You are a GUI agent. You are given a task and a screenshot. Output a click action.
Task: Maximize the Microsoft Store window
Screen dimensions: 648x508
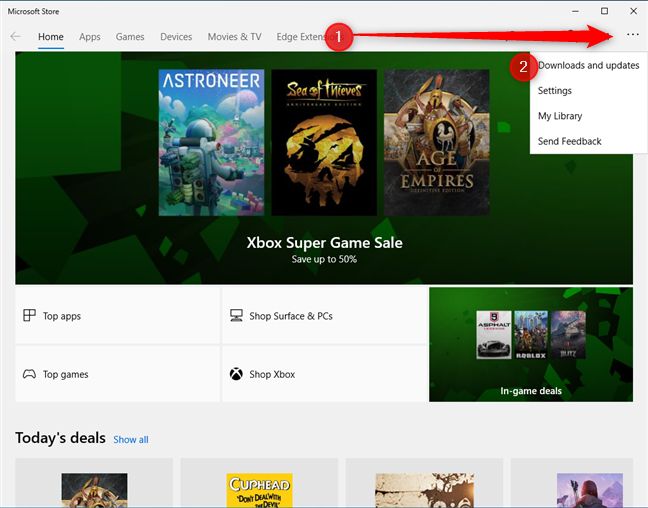point(604,11)
